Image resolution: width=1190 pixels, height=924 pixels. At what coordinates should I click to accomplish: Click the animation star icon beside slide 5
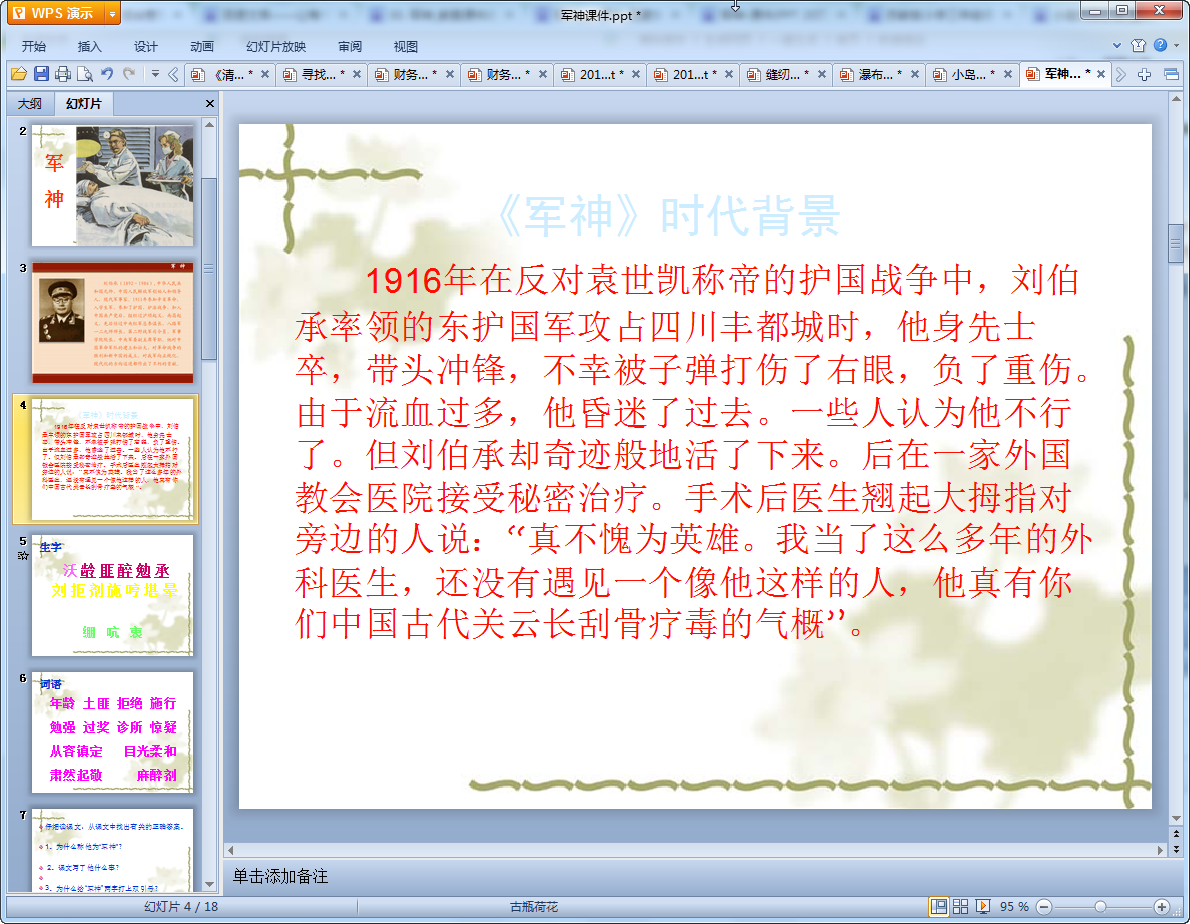coord(23,556)
